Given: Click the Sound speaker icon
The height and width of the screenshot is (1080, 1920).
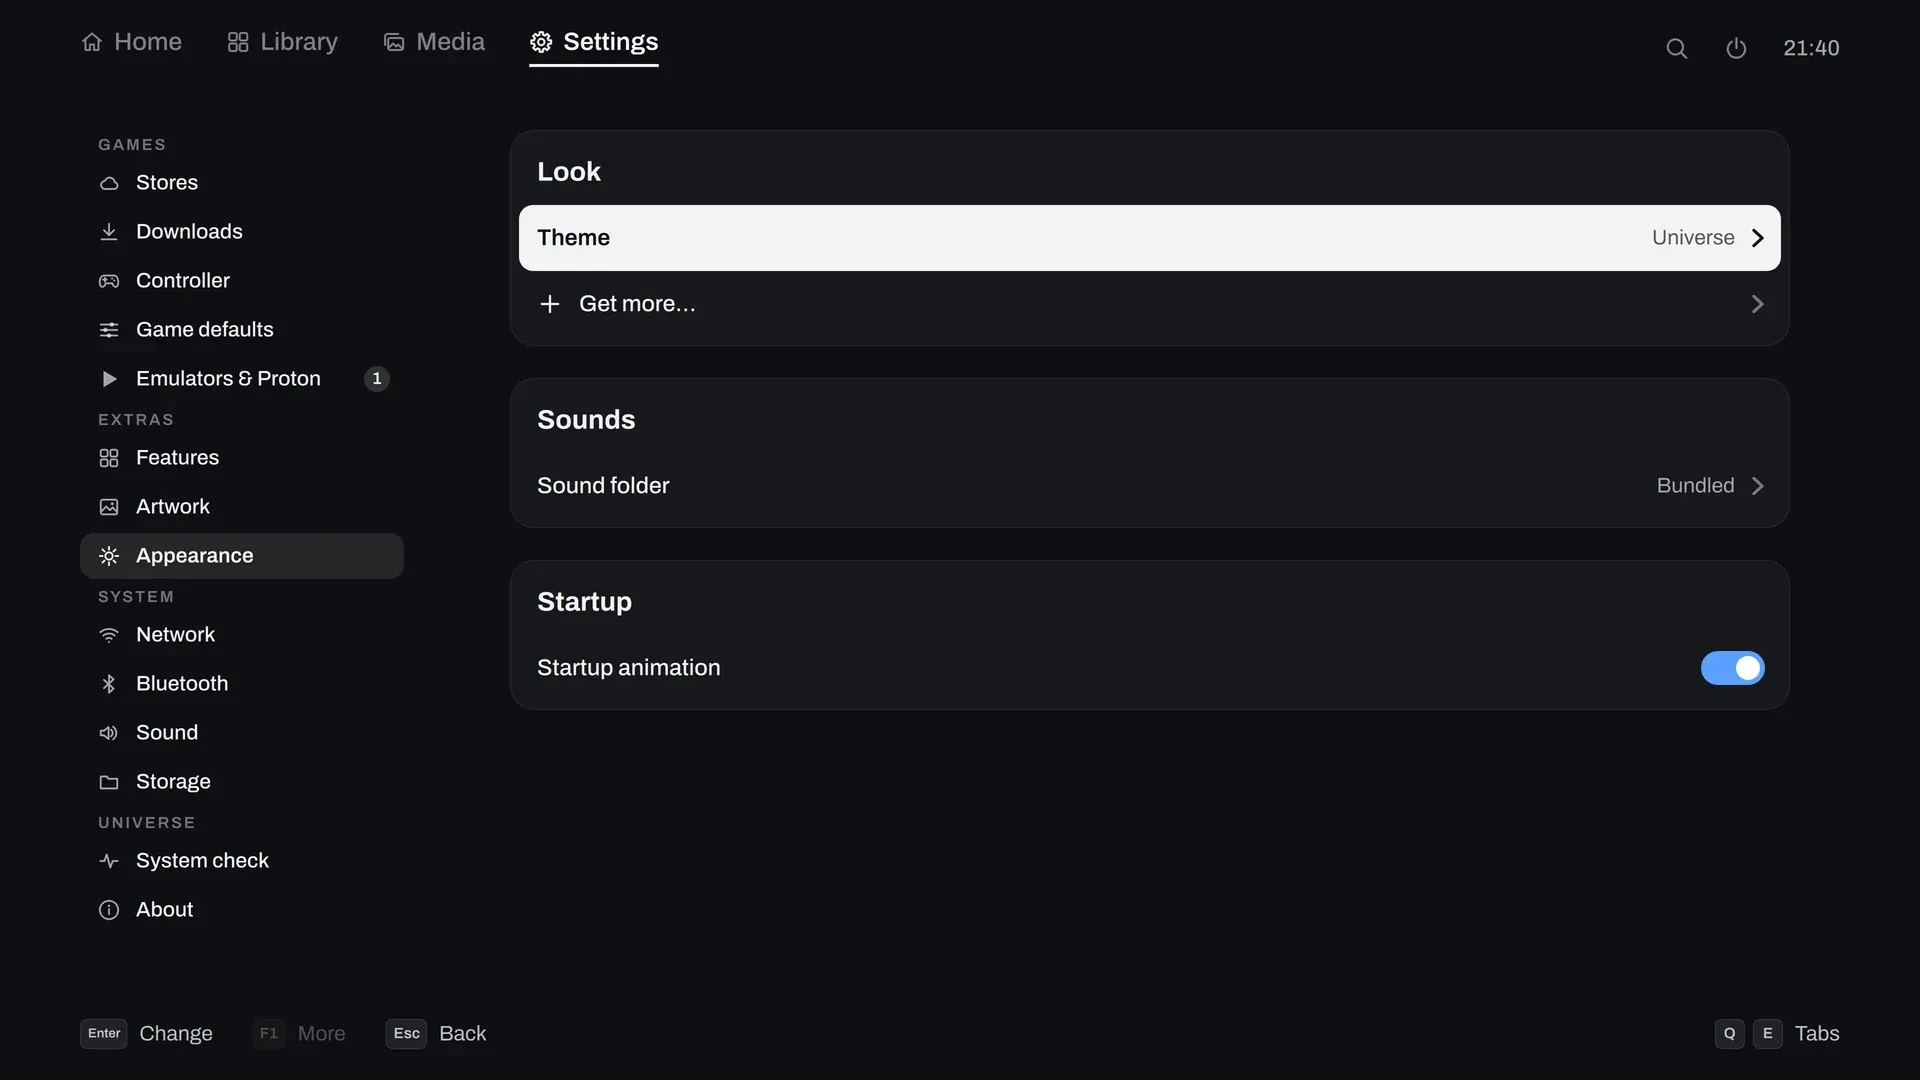Looking at the screenshot, I should 109,733.
